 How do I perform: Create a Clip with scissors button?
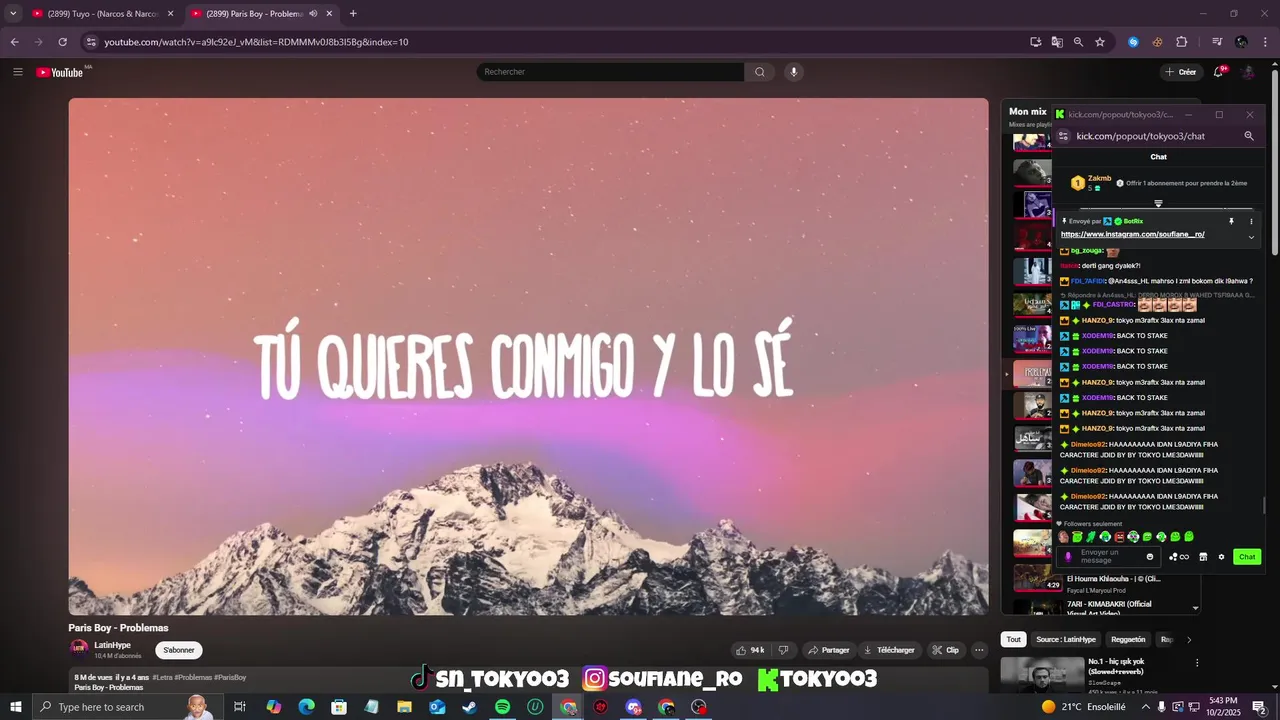946,650
